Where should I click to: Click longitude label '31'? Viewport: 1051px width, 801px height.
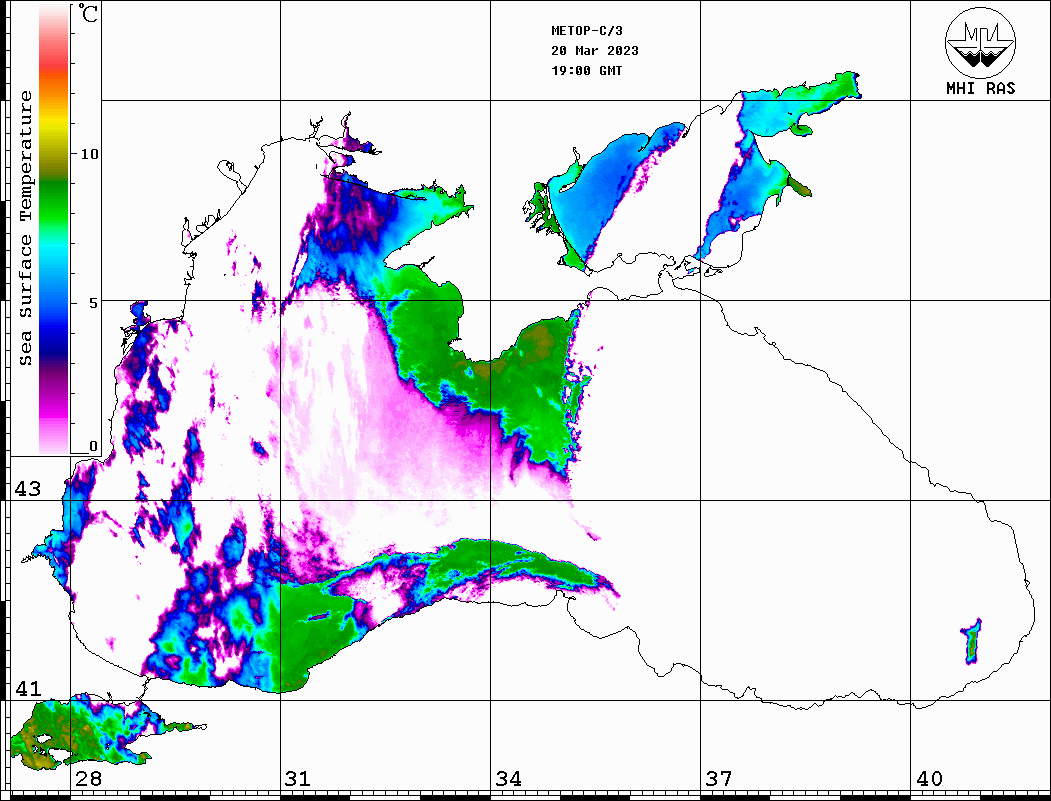point(298,779)
